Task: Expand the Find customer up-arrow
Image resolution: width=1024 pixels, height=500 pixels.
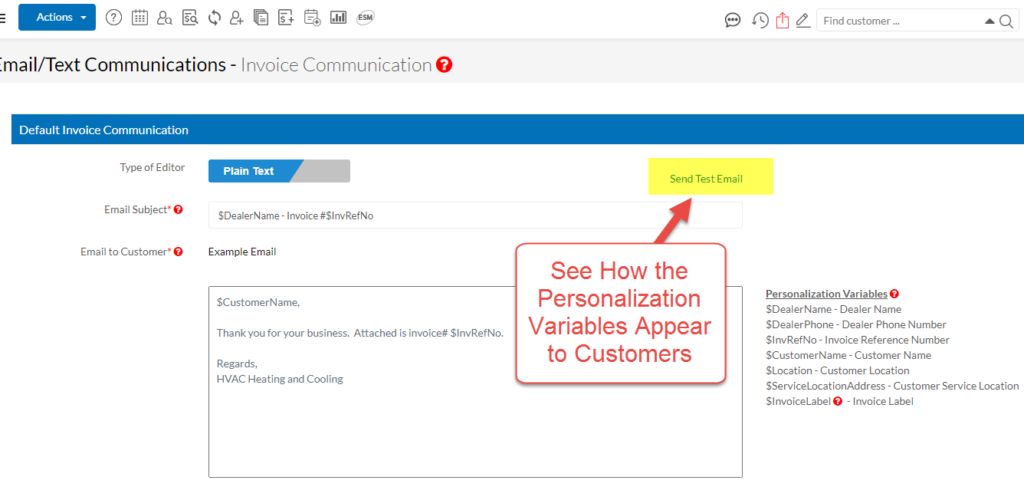Action: coord(989,22)
